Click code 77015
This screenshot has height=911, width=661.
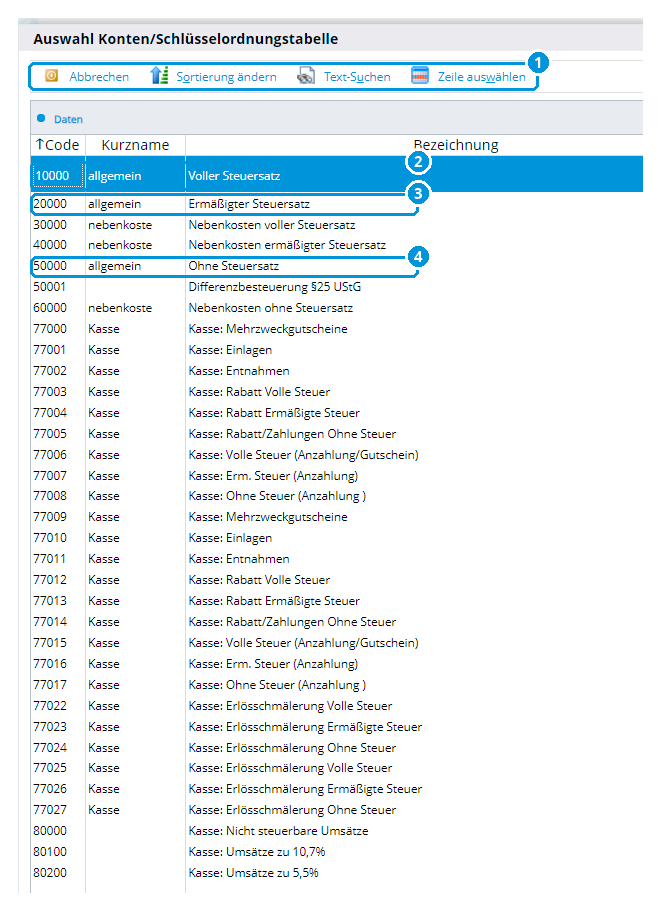pos(50,643)
